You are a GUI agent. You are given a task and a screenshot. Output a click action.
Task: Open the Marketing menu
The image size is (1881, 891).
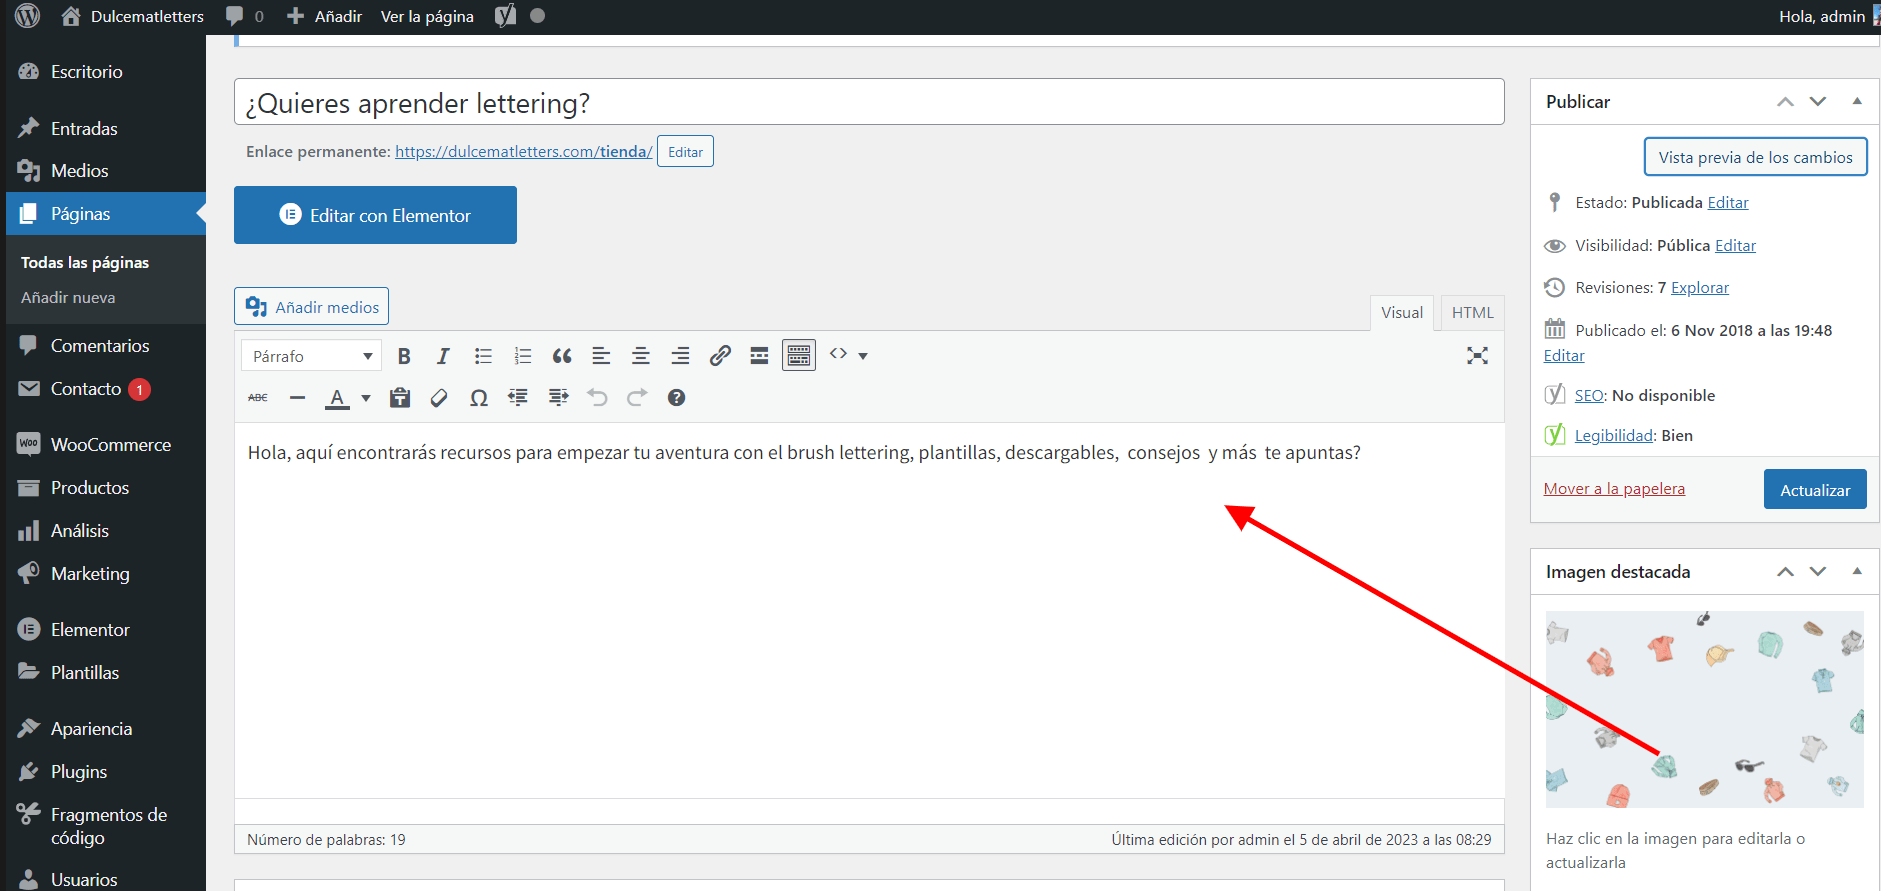coord(90,574)
